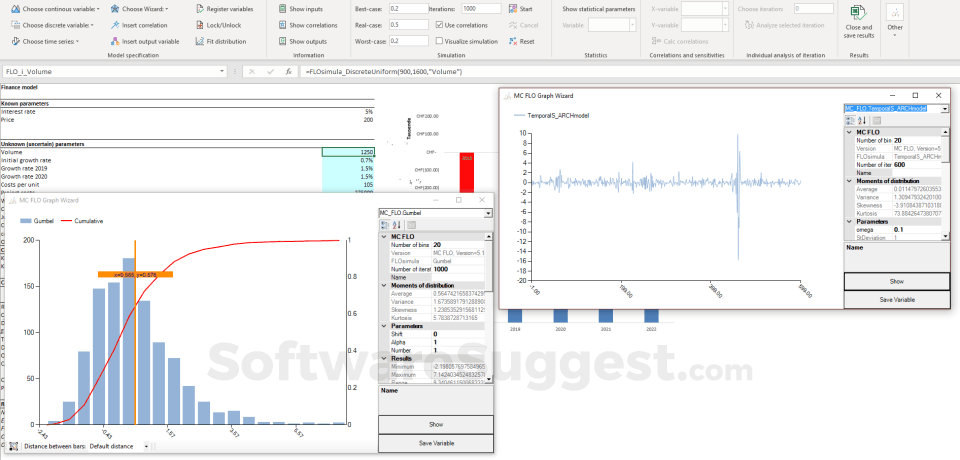
Task: Click Register variables
Action: tap(224, 9)
